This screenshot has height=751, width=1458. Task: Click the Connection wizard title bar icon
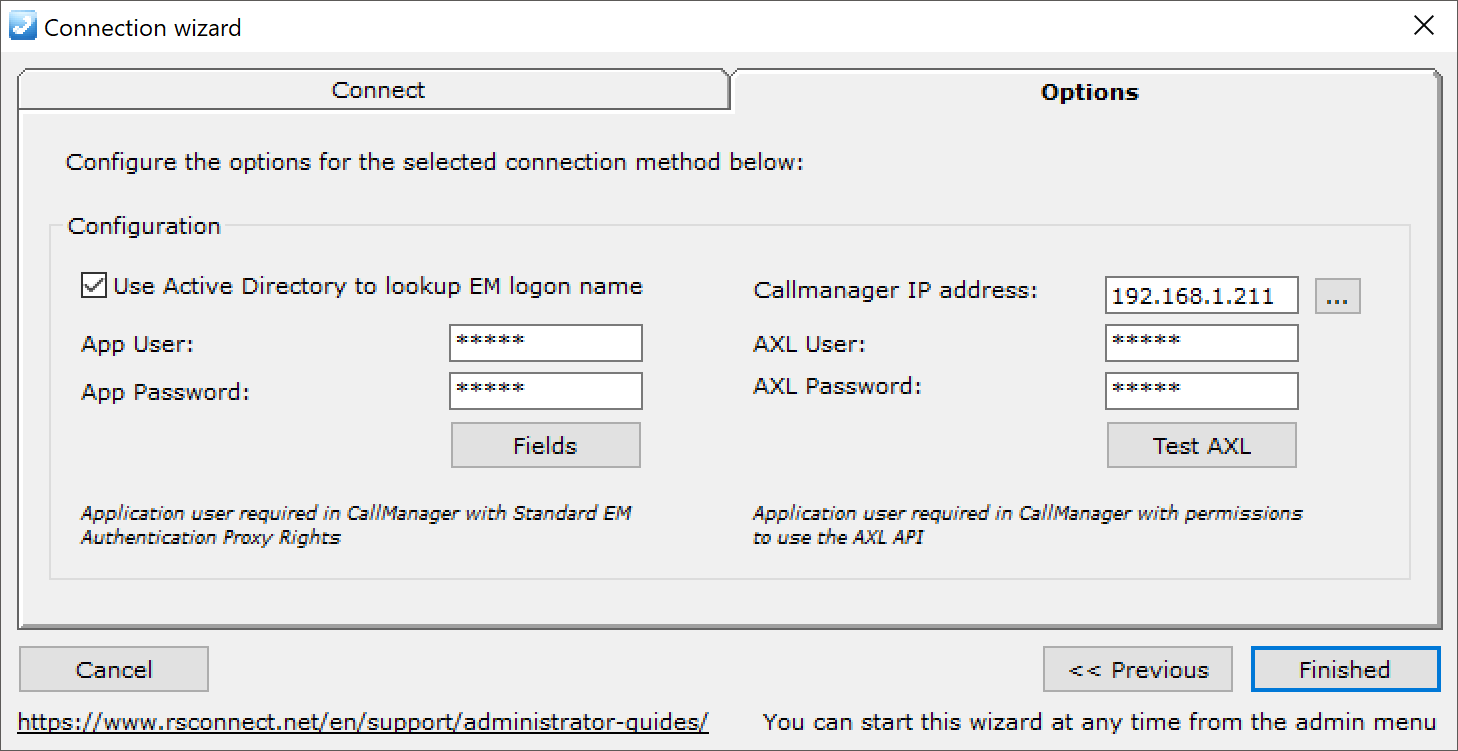pos(22,26)
